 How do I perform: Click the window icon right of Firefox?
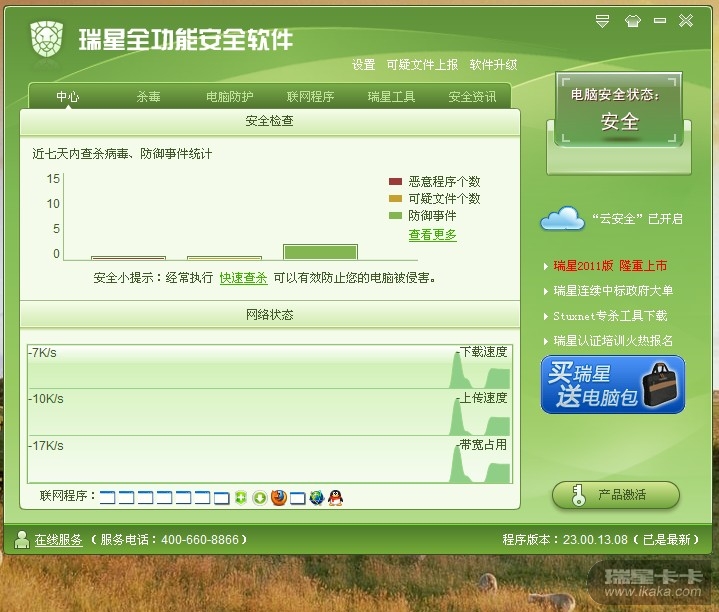[298, 498]
